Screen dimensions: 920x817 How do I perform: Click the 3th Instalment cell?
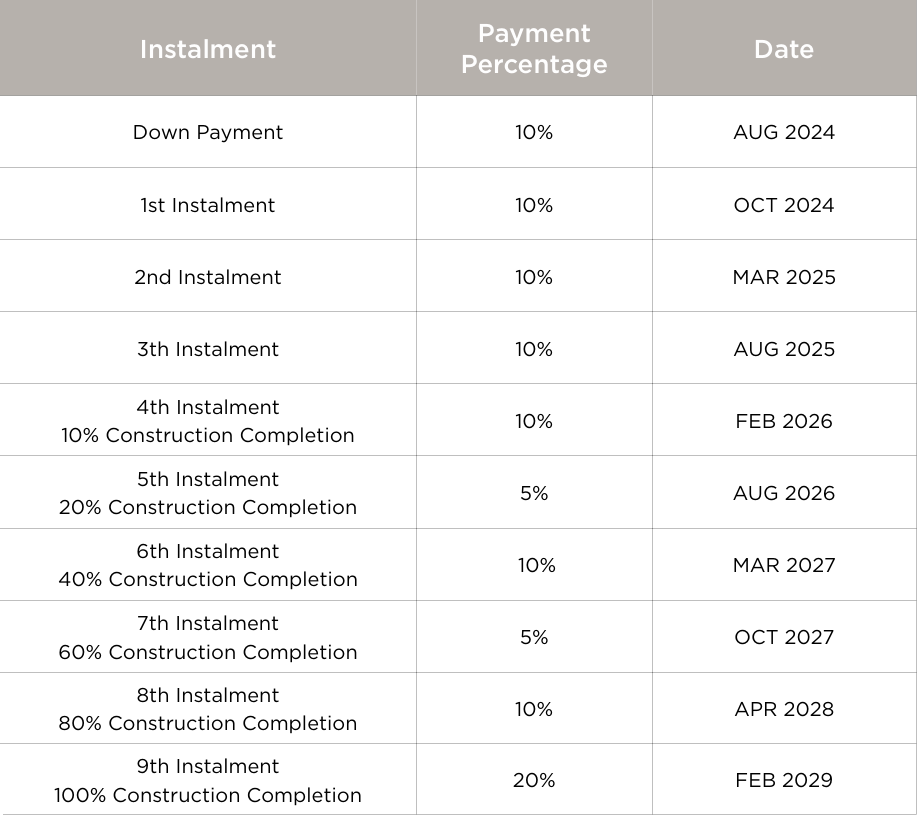coord(208,349)
